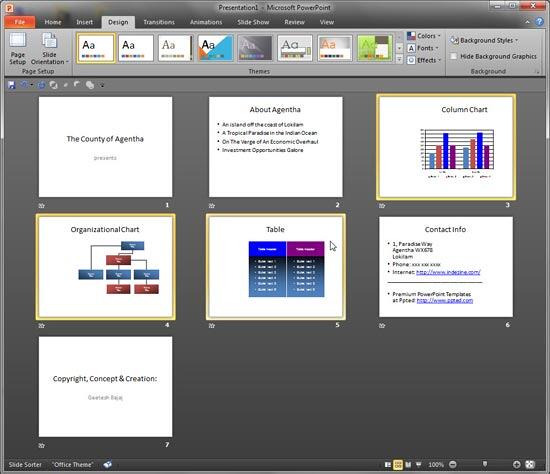
Task: Click the spell check status bar icon
Action: (x=108, y=465)
